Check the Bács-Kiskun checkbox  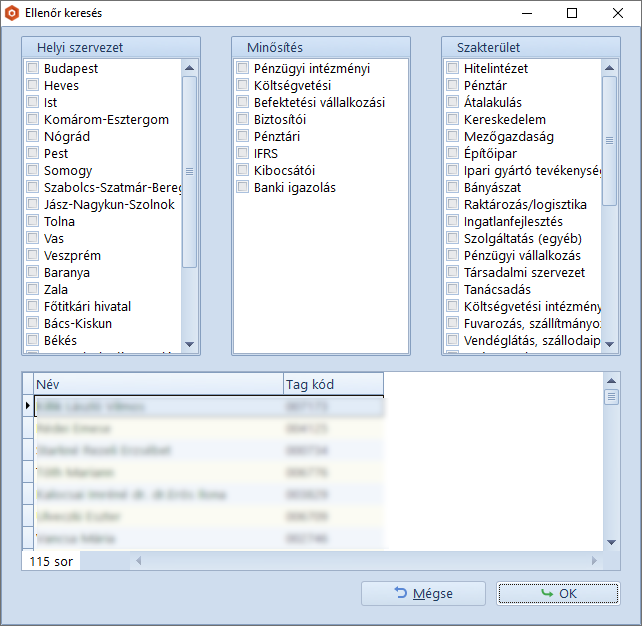(x=33, y=324)
